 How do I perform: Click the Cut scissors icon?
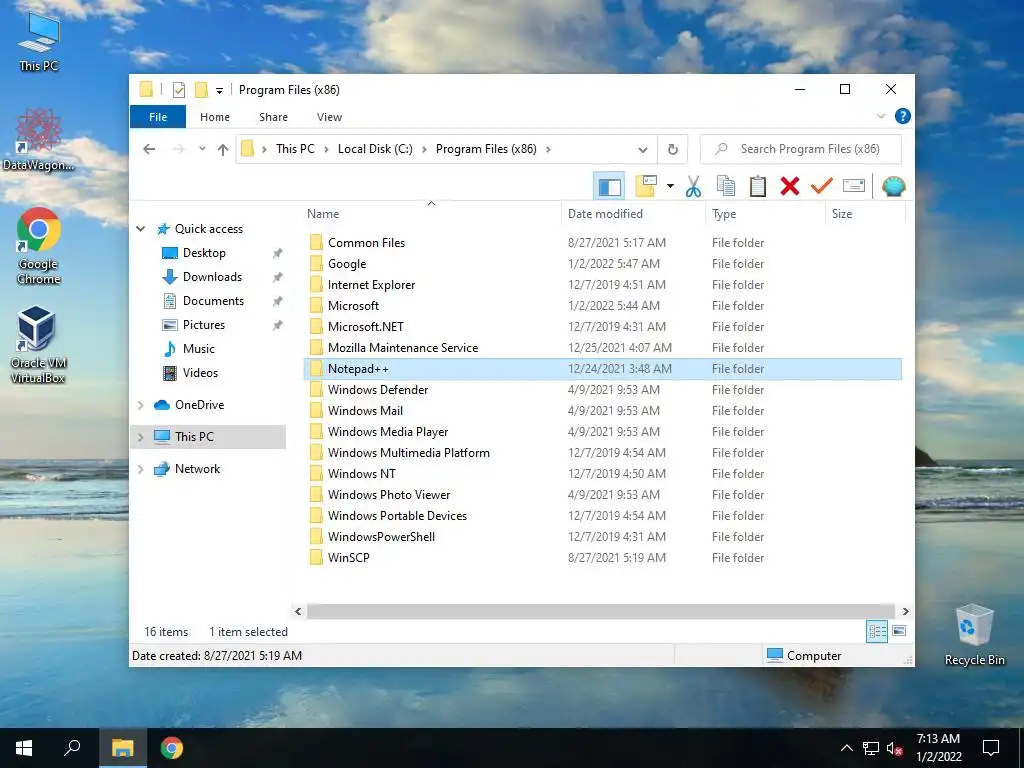pos(693,186)
